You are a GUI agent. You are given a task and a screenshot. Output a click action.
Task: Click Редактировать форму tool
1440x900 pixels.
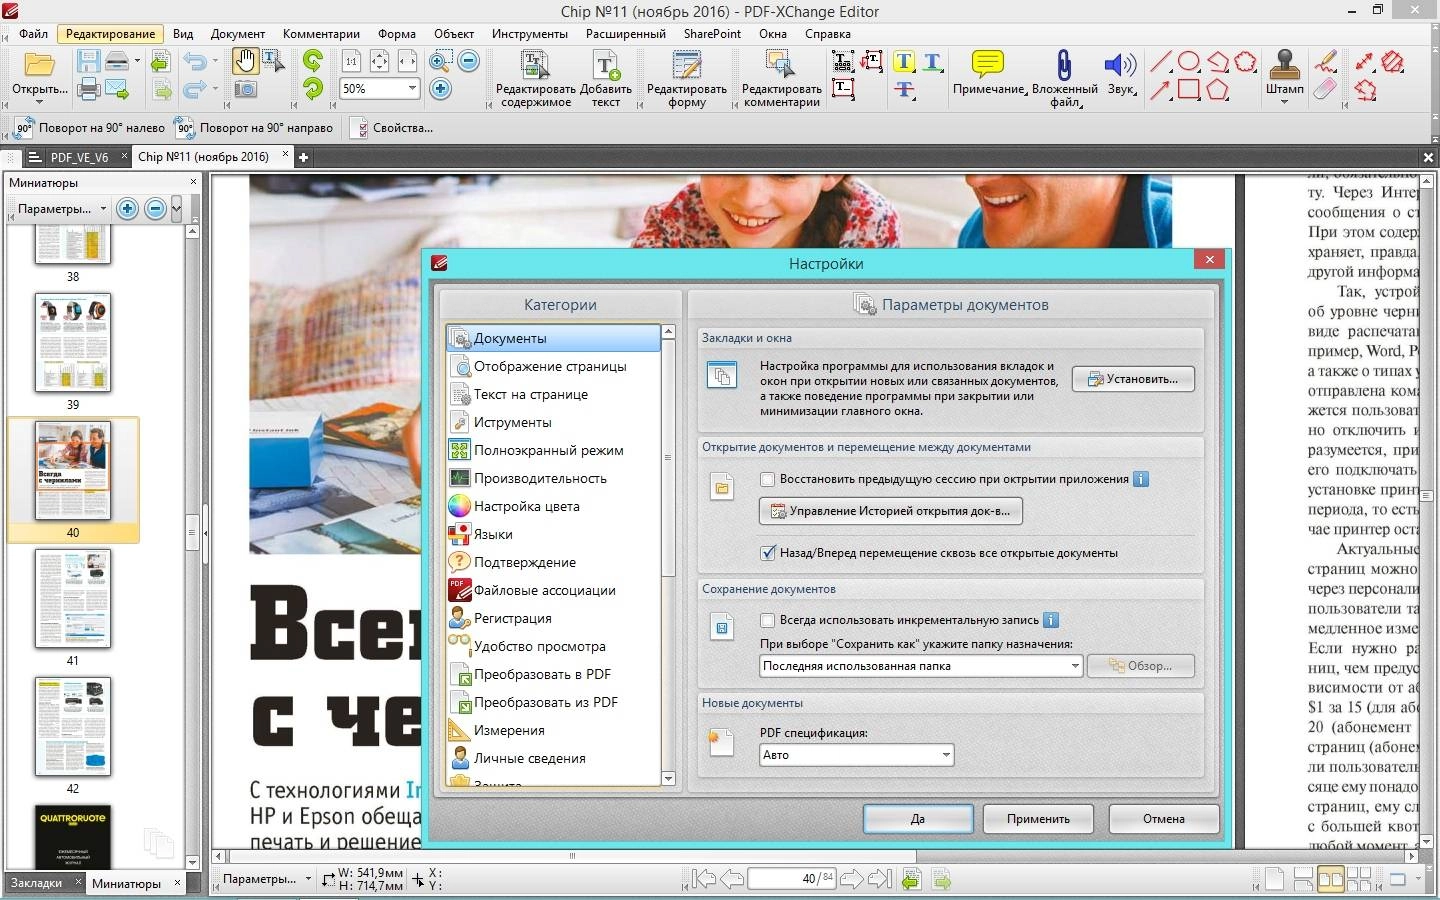tap(687, 78)
